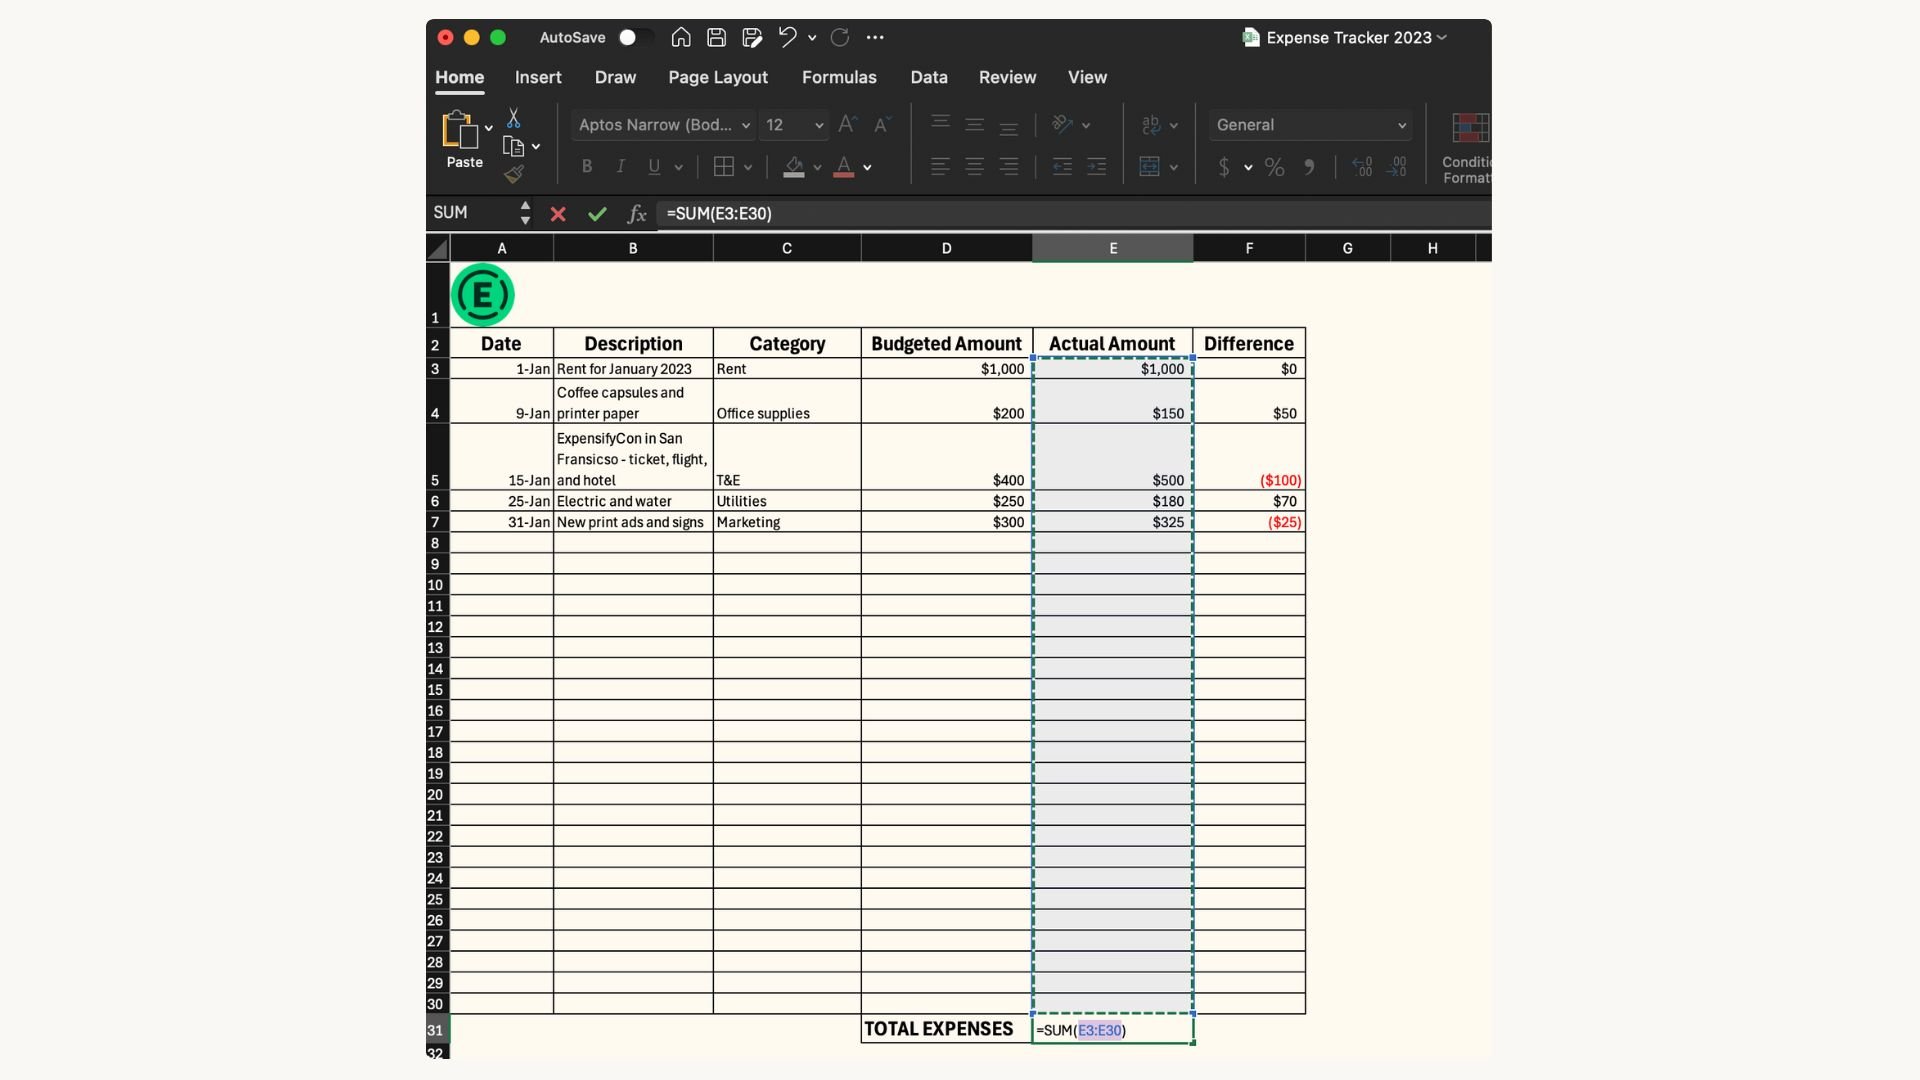Screen dimensions: 1920x1080
Task: Confirm the formula with the green checkmark
Action: pos(597,213)
